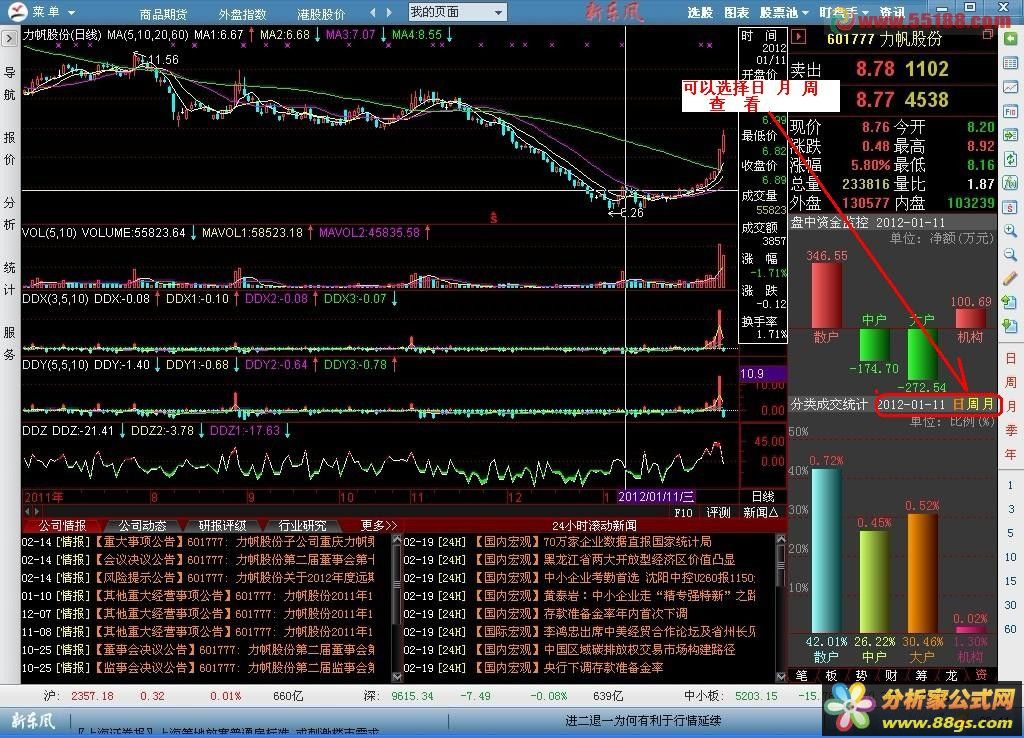Open the 我的页面 combo box
Image resolution: width=1024 pixels, height=738 pixels.
coord(457,12)
